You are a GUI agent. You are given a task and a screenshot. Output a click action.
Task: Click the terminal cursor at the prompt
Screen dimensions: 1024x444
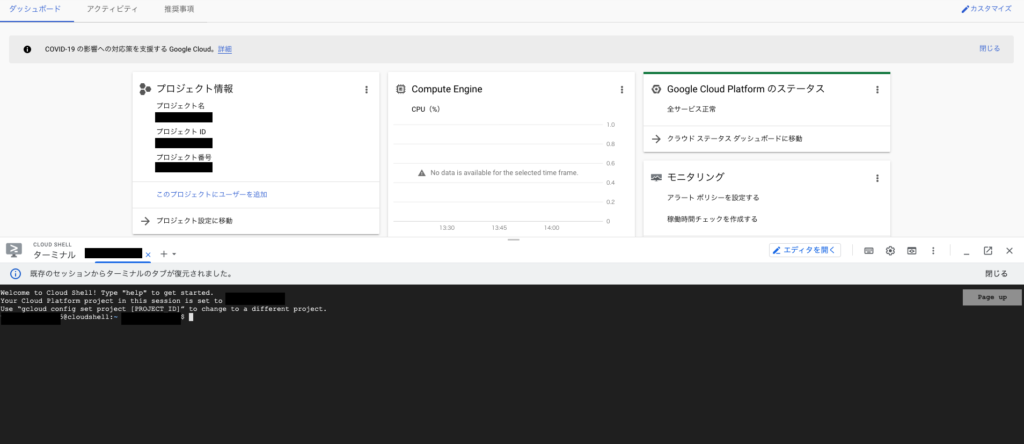pyautogui.click(x=191, y=317)
